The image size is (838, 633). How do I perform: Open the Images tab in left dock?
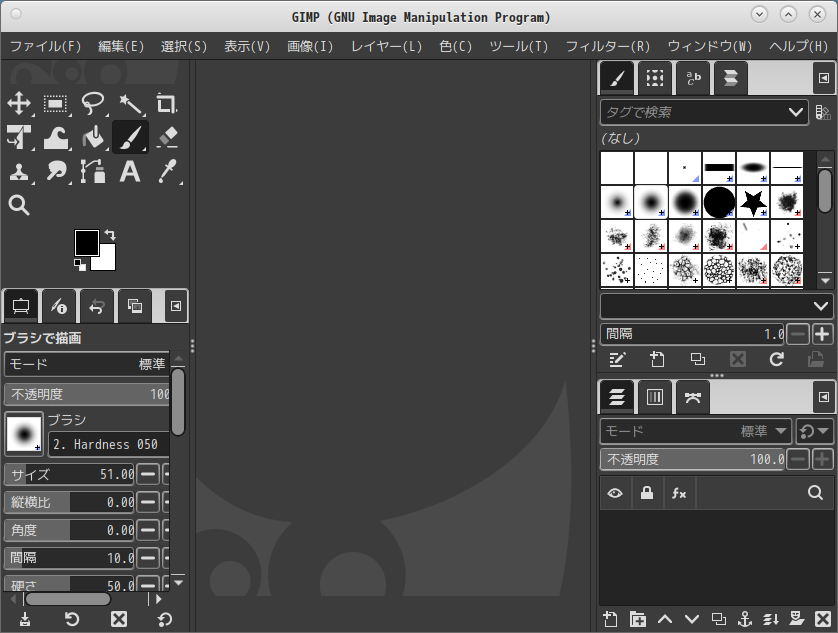coord(135,306)
